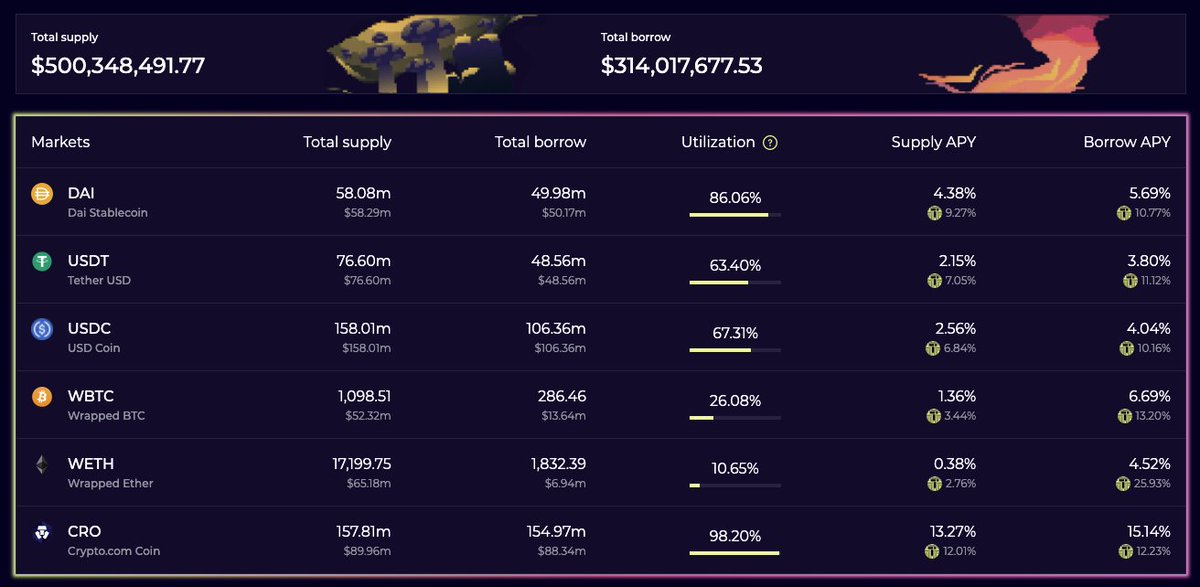The width and height of the screenshot is (1200, 587).
Task: Click DAI utilization 86.06% value
Action: click(735, 198)
